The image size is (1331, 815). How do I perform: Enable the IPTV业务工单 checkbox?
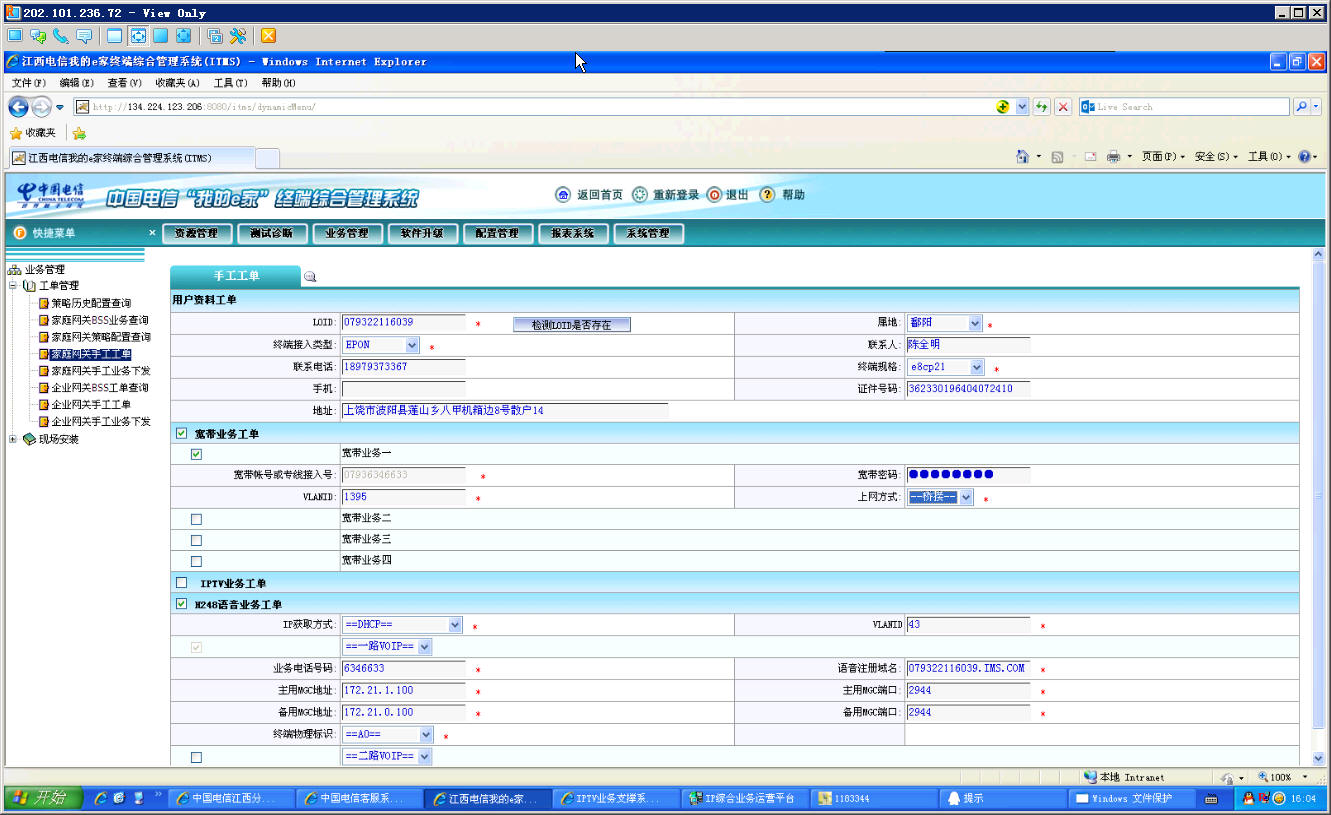click(181, 582)
